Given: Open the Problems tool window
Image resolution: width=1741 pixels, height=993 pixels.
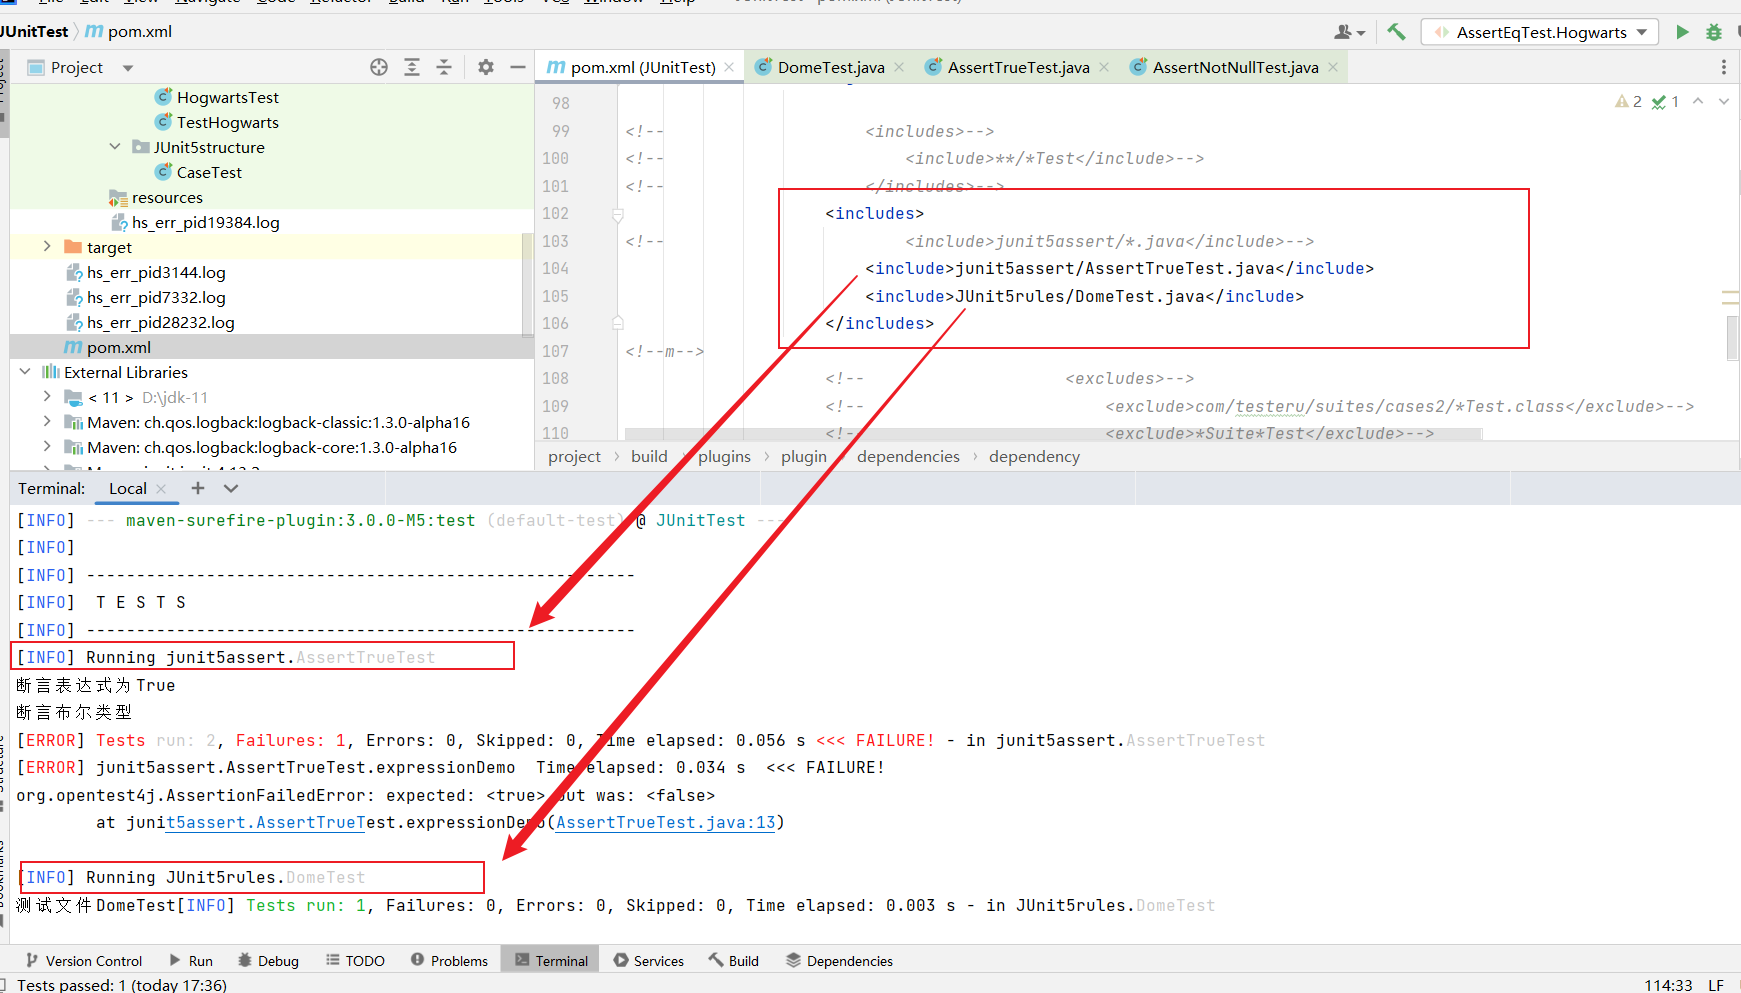Looking at the screenshot, I should 449,960.
